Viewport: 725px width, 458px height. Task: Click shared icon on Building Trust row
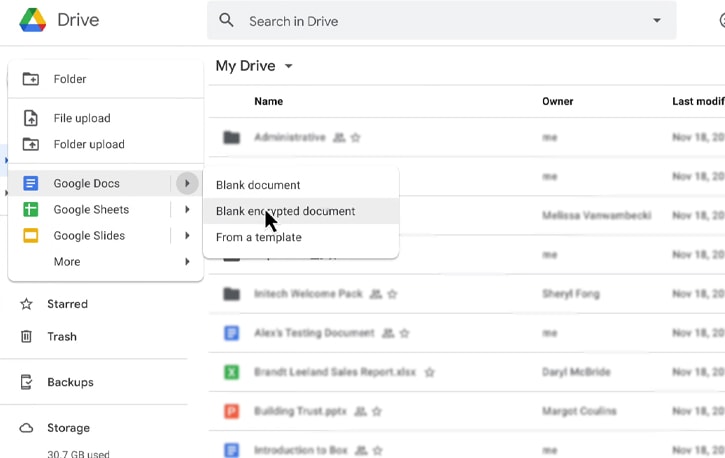[361, 411]
